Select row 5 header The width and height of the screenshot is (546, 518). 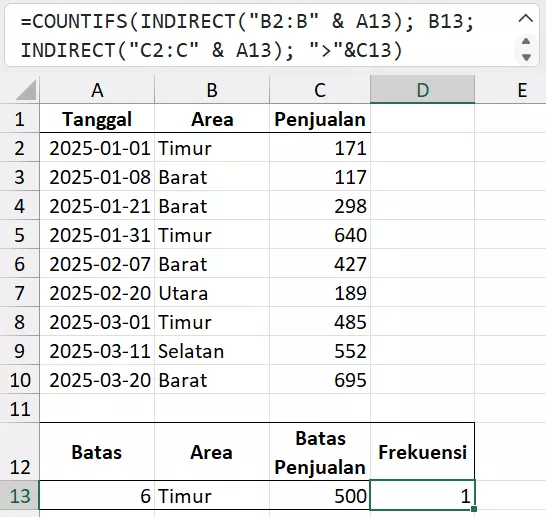click(x=20, y=235)
